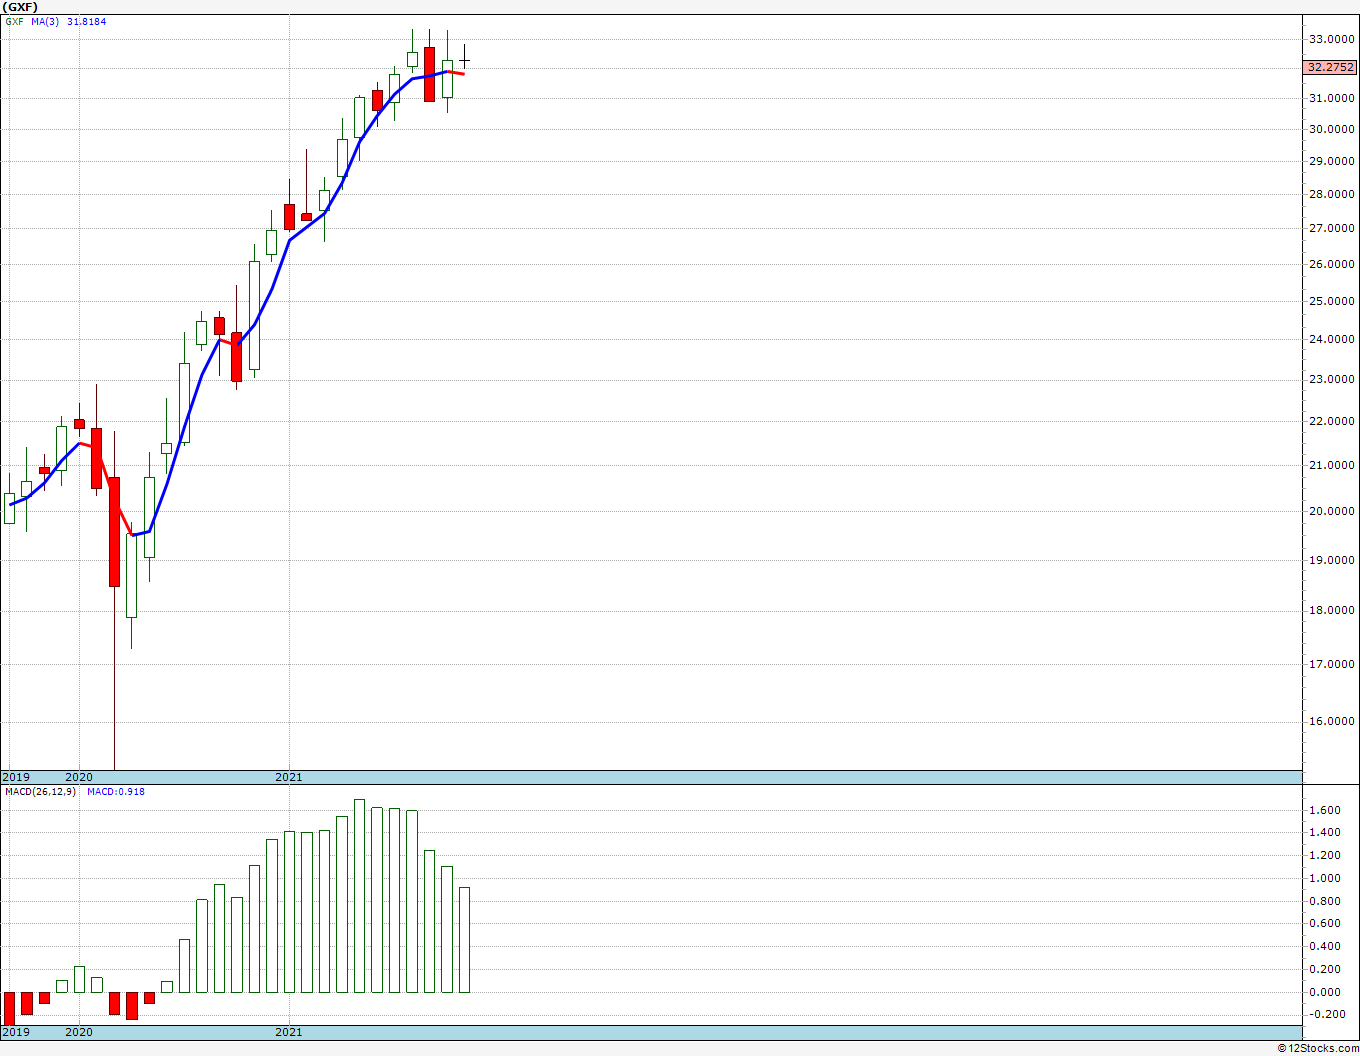Click the 16.0000 price axis label
This screenshot has height=1056, width=1360.
[x=1333, y=721]
